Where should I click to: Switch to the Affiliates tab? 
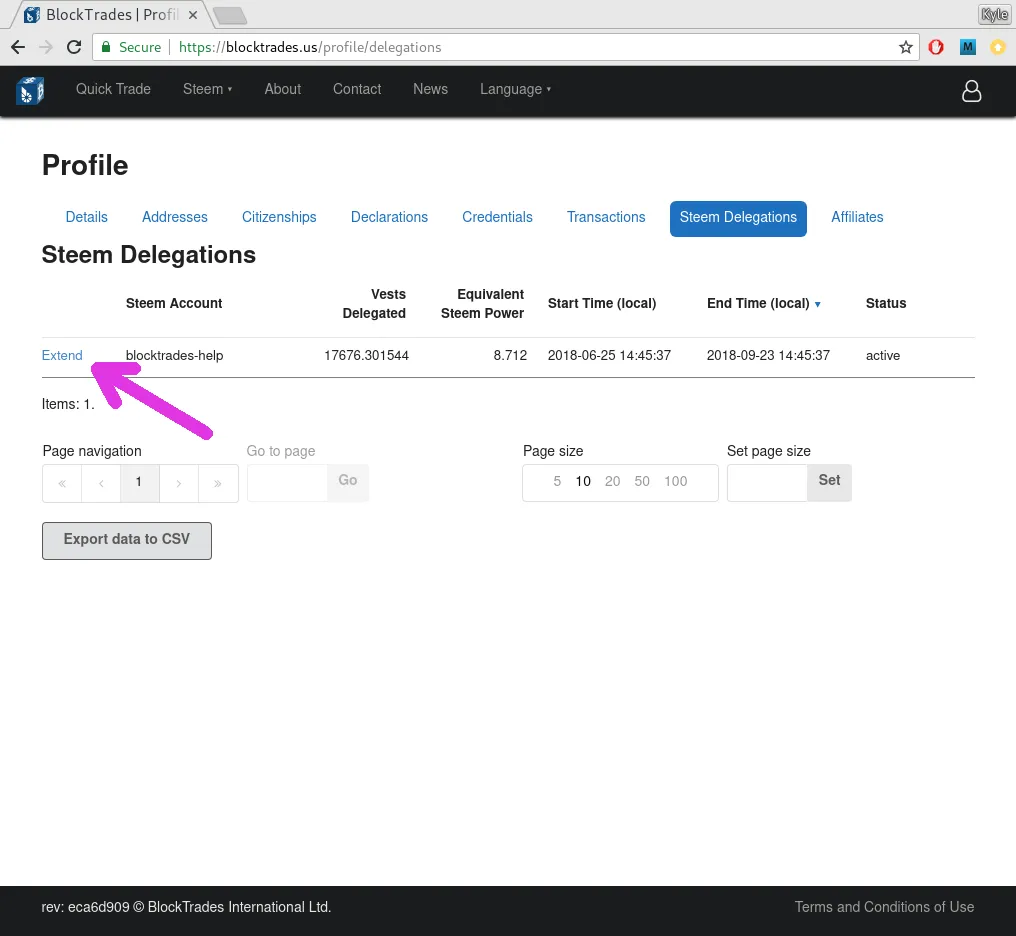tap(857, 217)
